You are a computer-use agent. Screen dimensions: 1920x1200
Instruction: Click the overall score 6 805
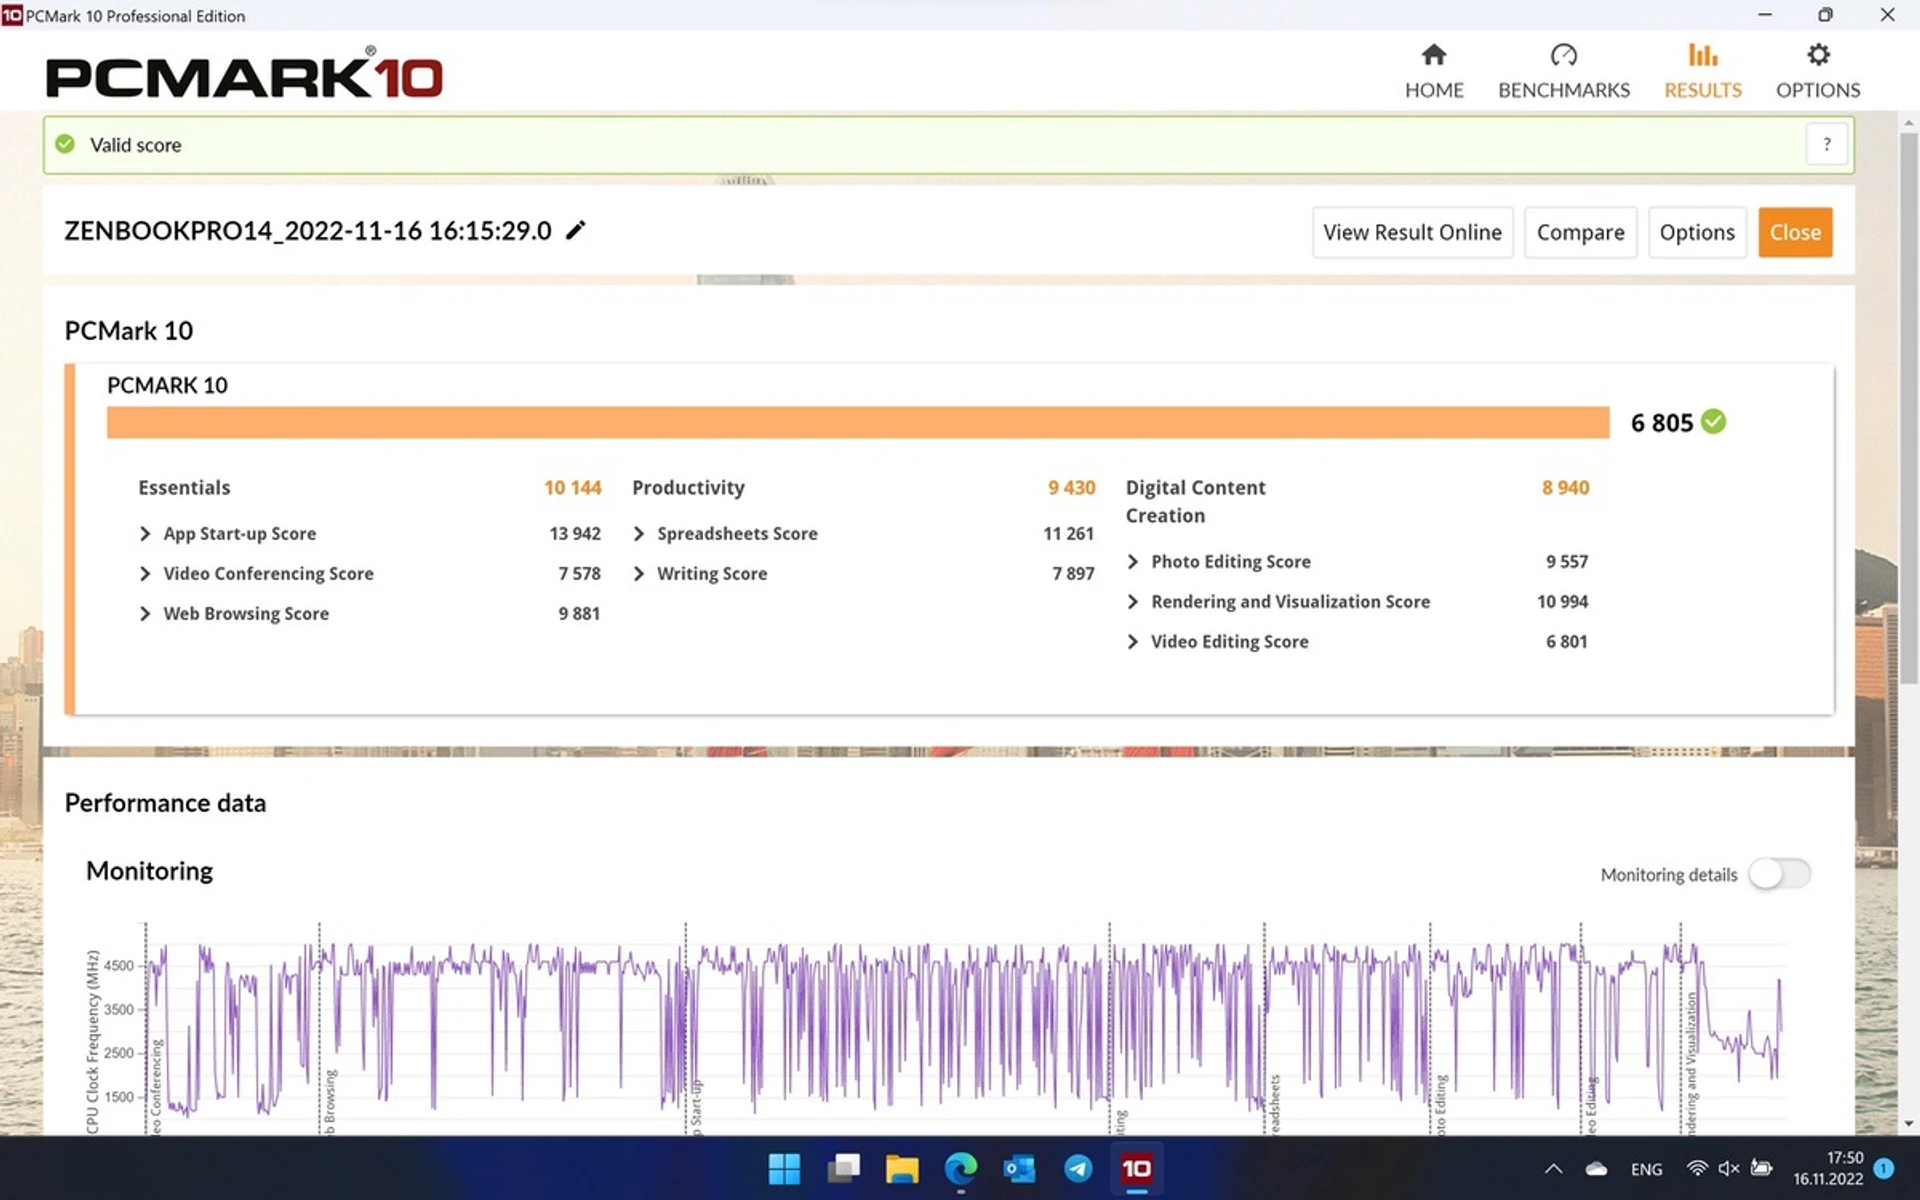pos(1661,423)
